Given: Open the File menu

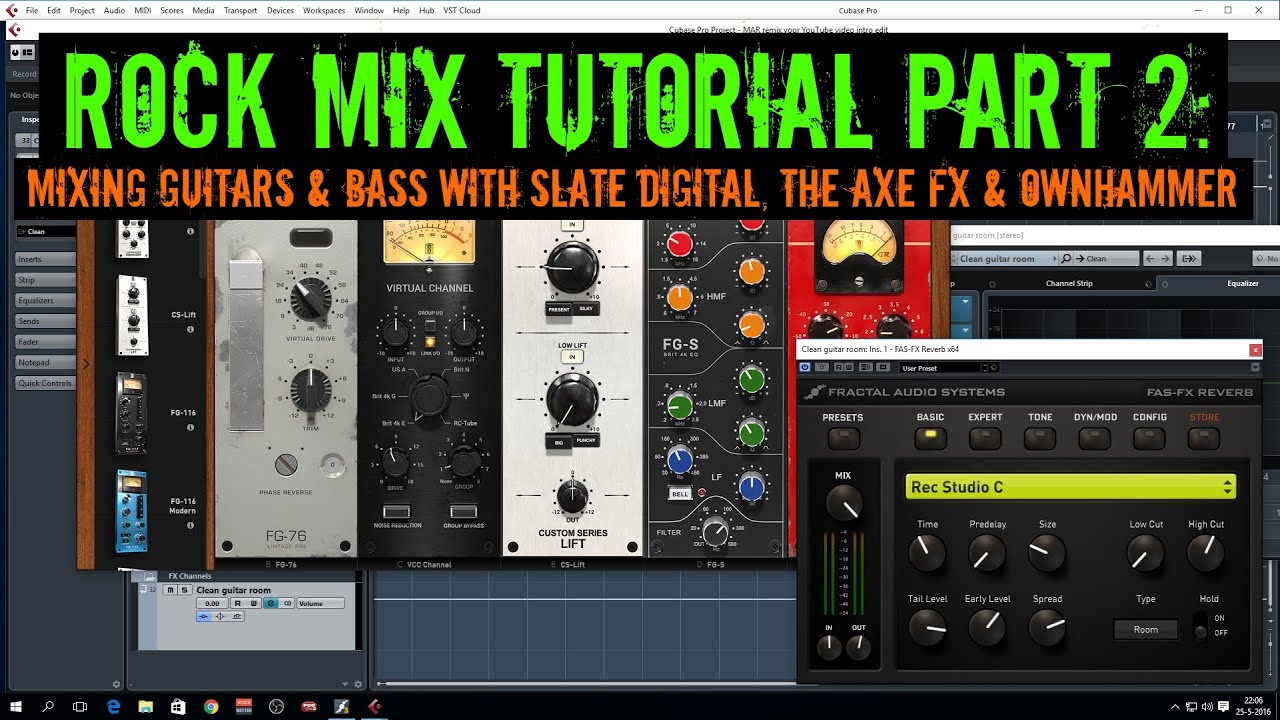Looking at the screenshot, I should (32, 10).
